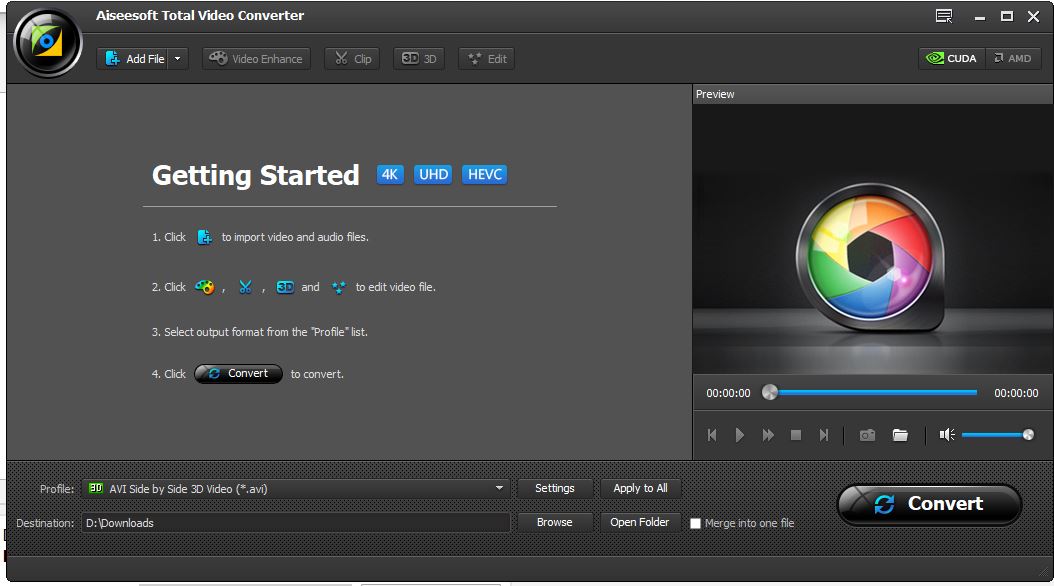This screenshot has width=1054, height=586.
Task: Maximize the converter window
Action: [1007, 16]
